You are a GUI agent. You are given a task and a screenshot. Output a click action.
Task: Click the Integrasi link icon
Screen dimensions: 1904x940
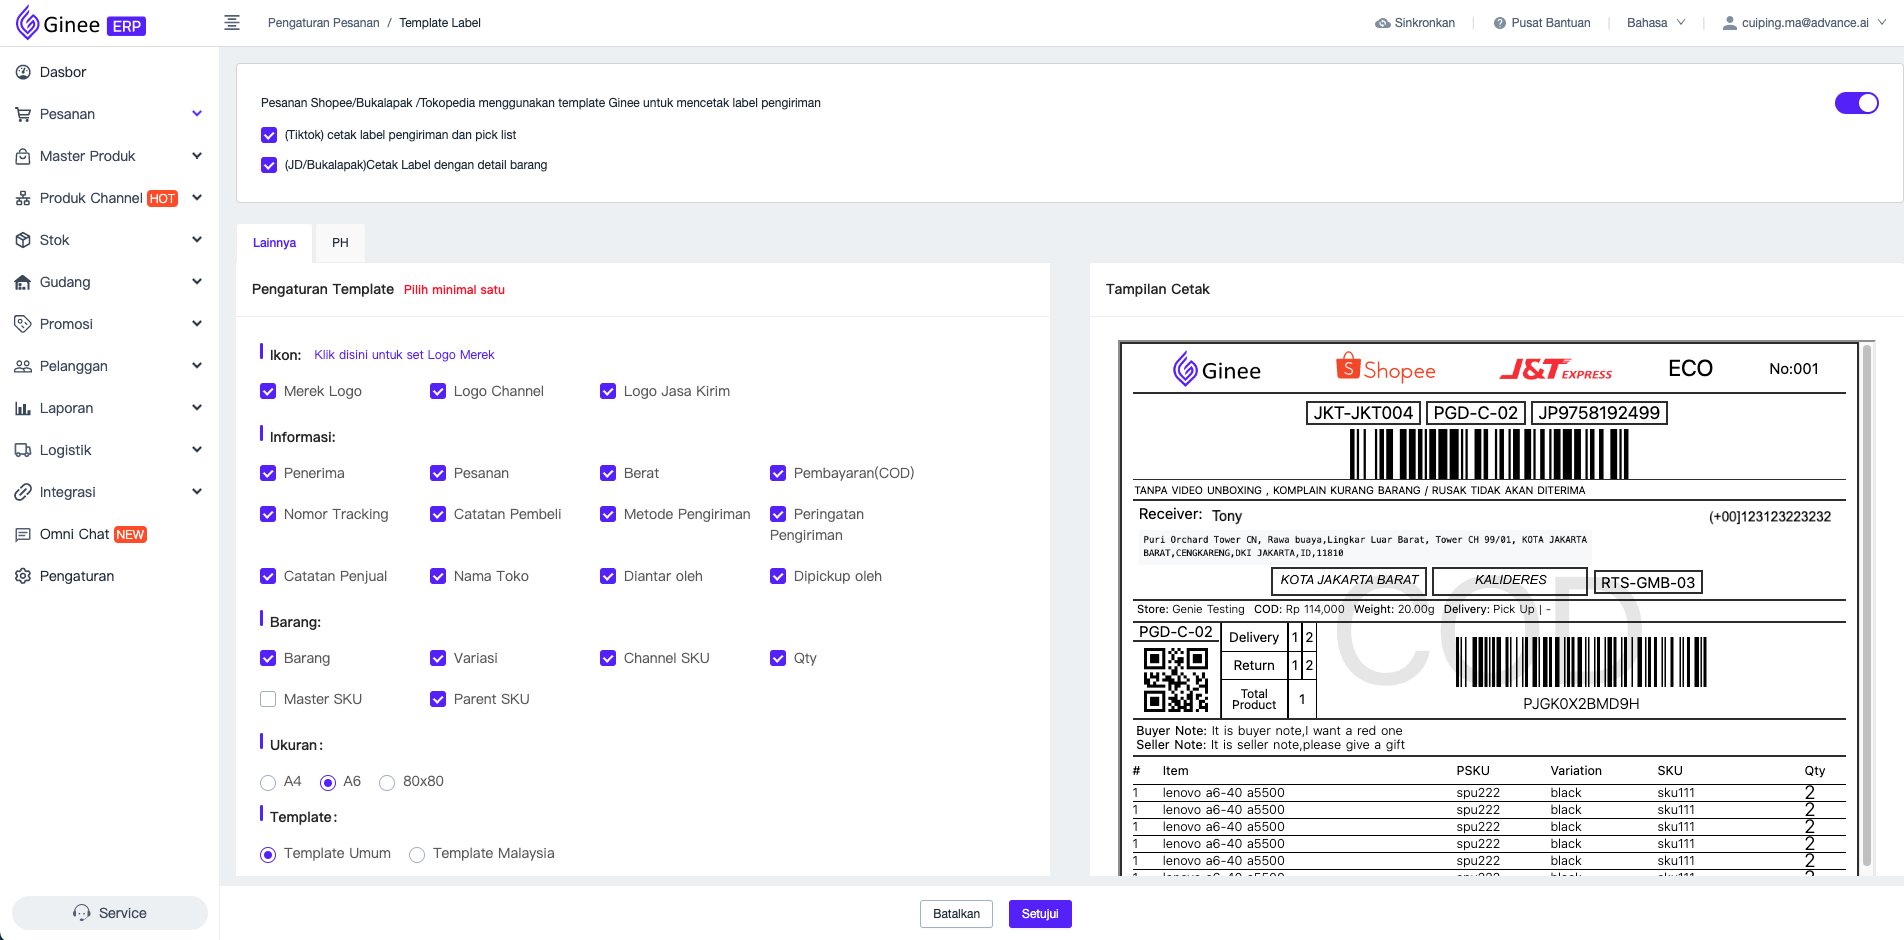pos(23,492)
